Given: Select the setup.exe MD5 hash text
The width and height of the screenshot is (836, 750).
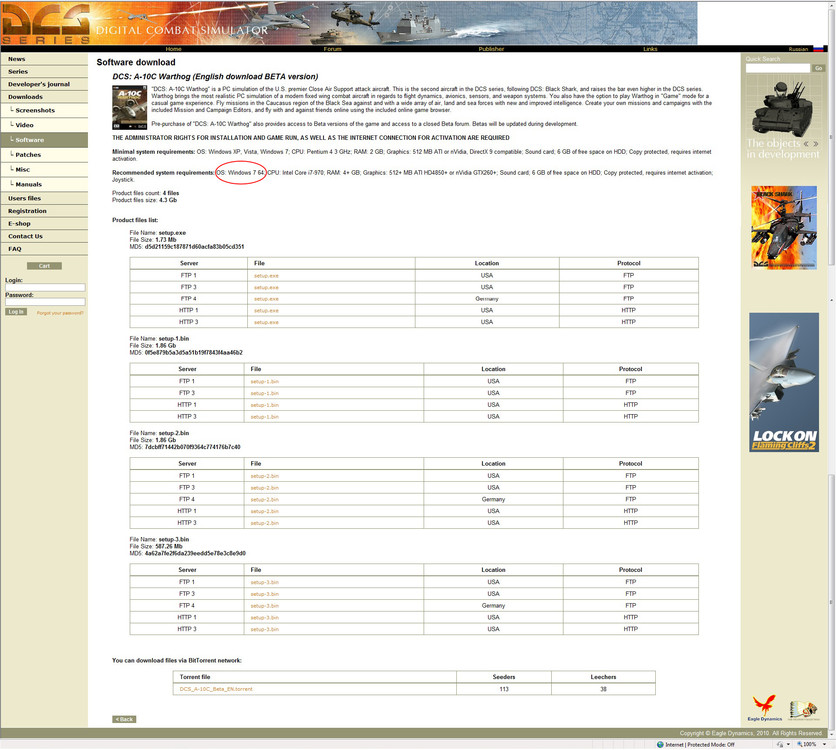Looking at the screenshot, I should point(194,247).
